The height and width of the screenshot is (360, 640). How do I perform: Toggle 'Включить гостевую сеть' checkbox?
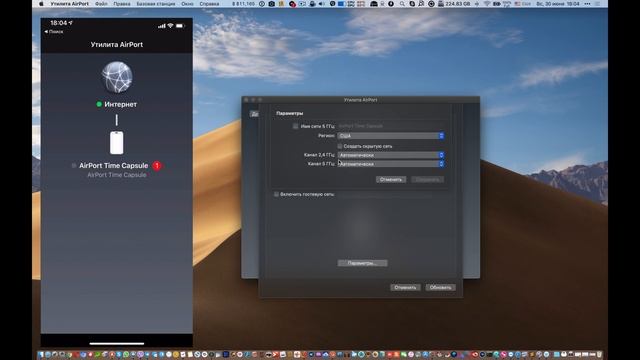pyautogui.click(x=276, y=194)
